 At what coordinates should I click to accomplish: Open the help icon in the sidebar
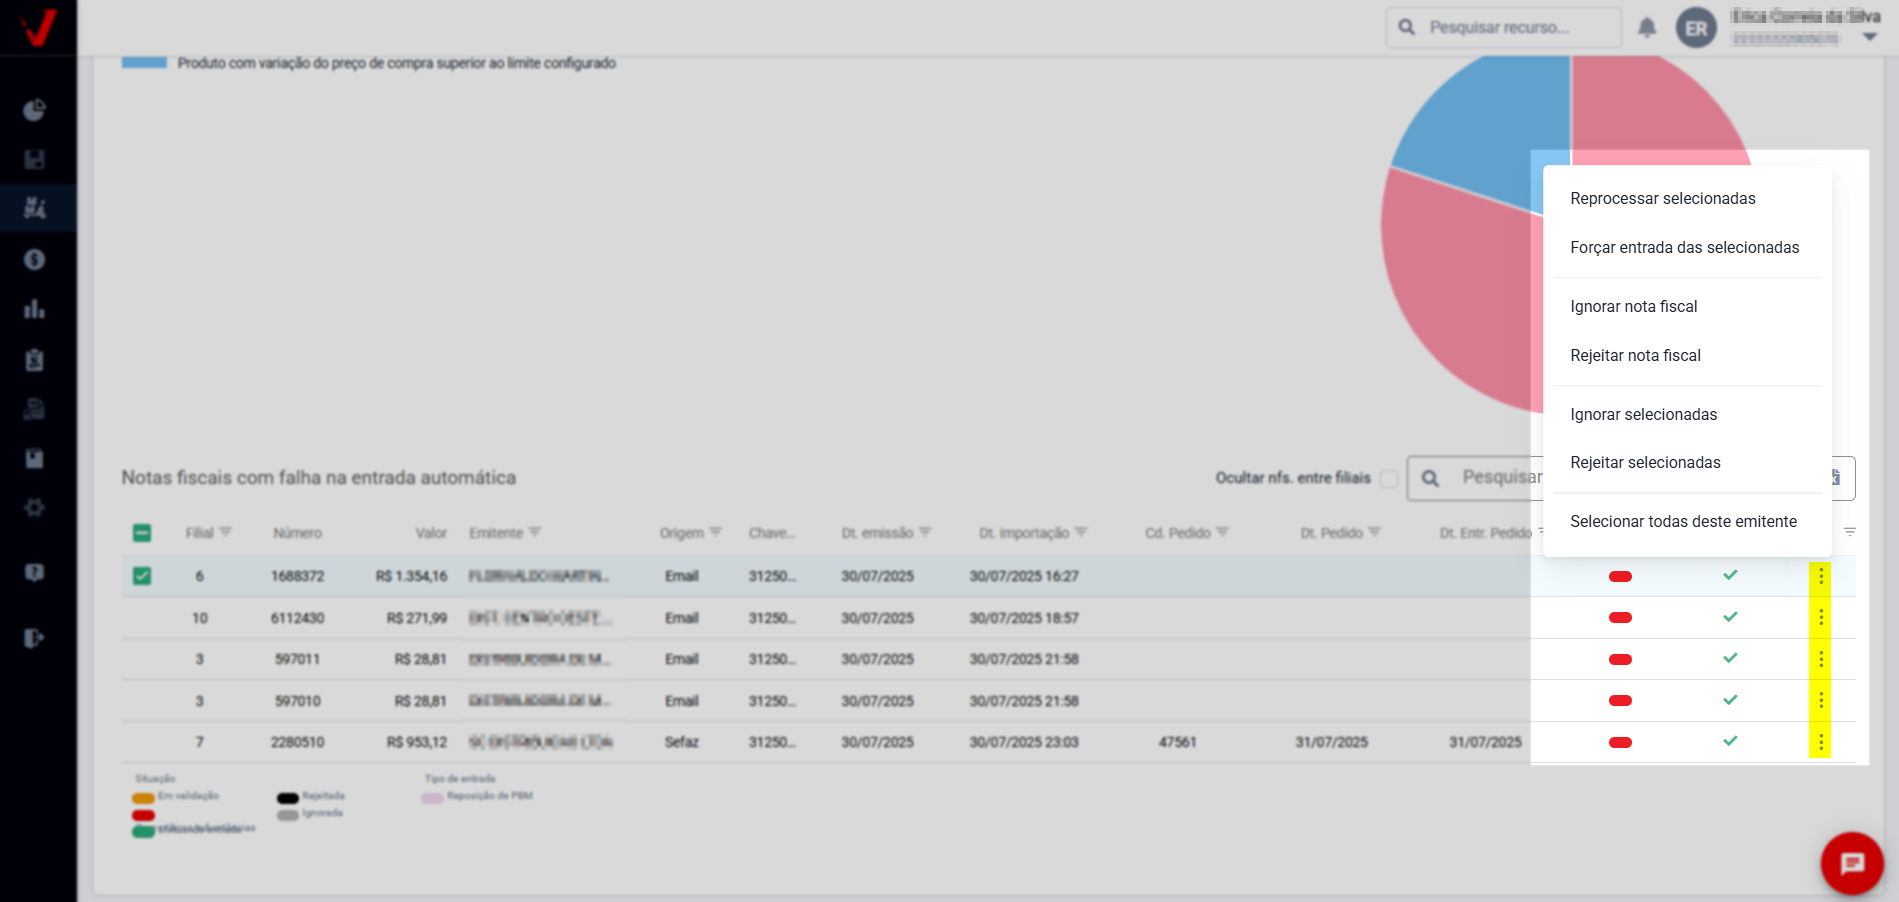[x=35, y=573]
